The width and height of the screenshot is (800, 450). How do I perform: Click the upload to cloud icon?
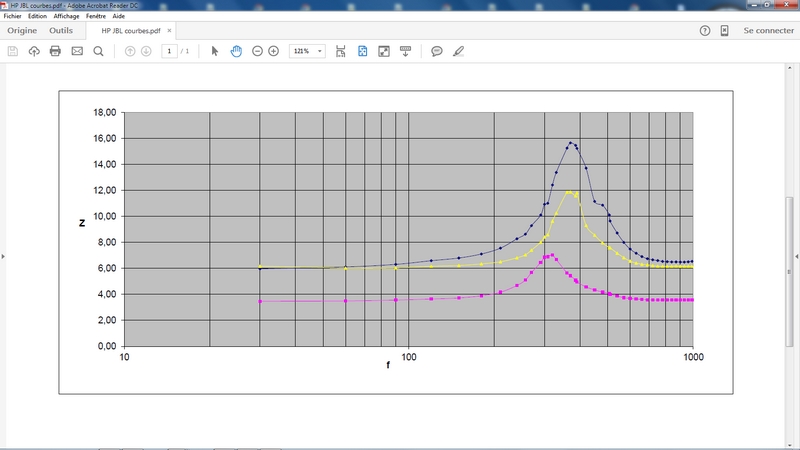pyautogui.click(x=34, y=51)
